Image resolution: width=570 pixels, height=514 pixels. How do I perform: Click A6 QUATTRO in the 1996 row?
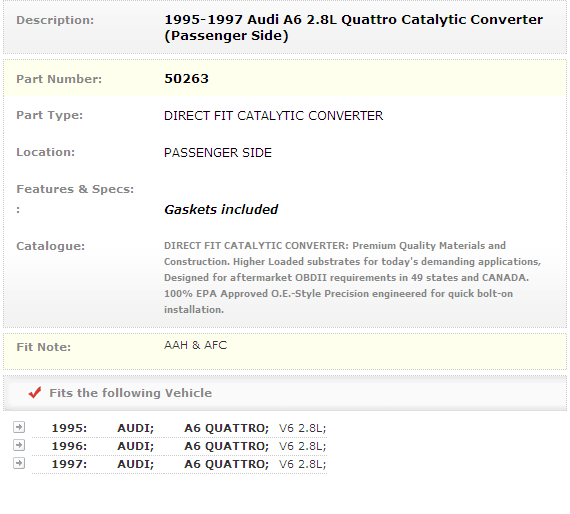[226, 446]
